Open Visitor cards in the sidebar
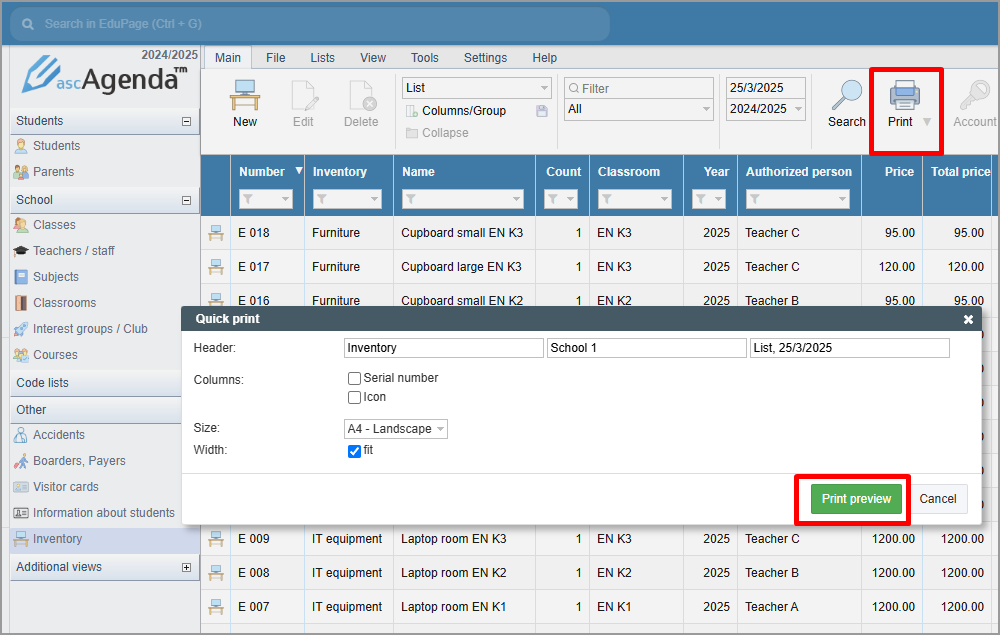 pos(66,486)
